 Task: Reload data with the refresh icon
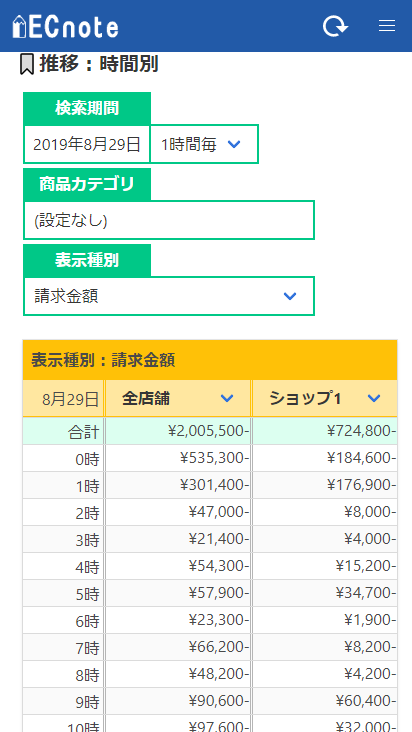click(x=335, y=26)
